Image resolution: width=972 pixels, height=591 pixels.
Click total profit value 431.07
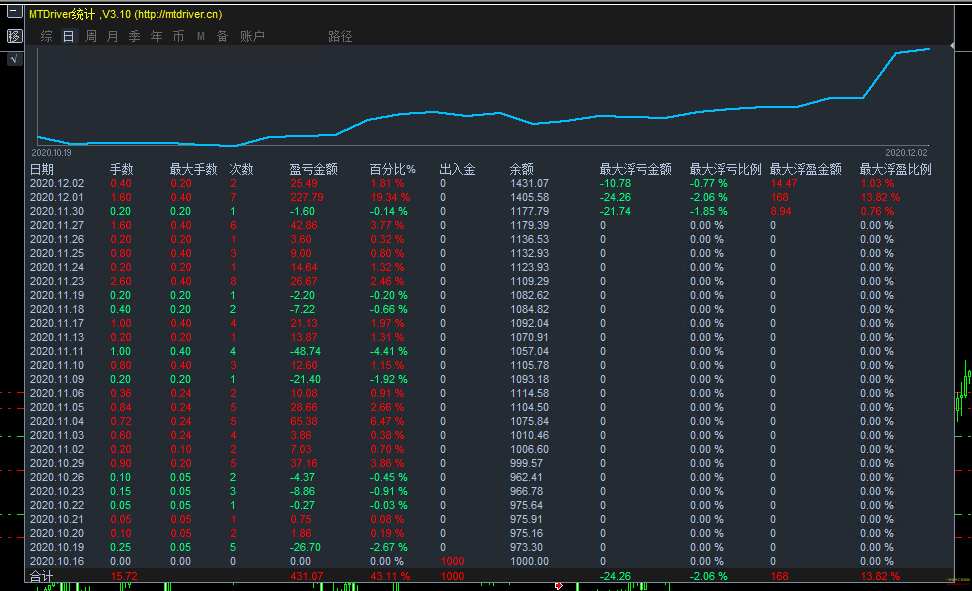coord(306,576)
